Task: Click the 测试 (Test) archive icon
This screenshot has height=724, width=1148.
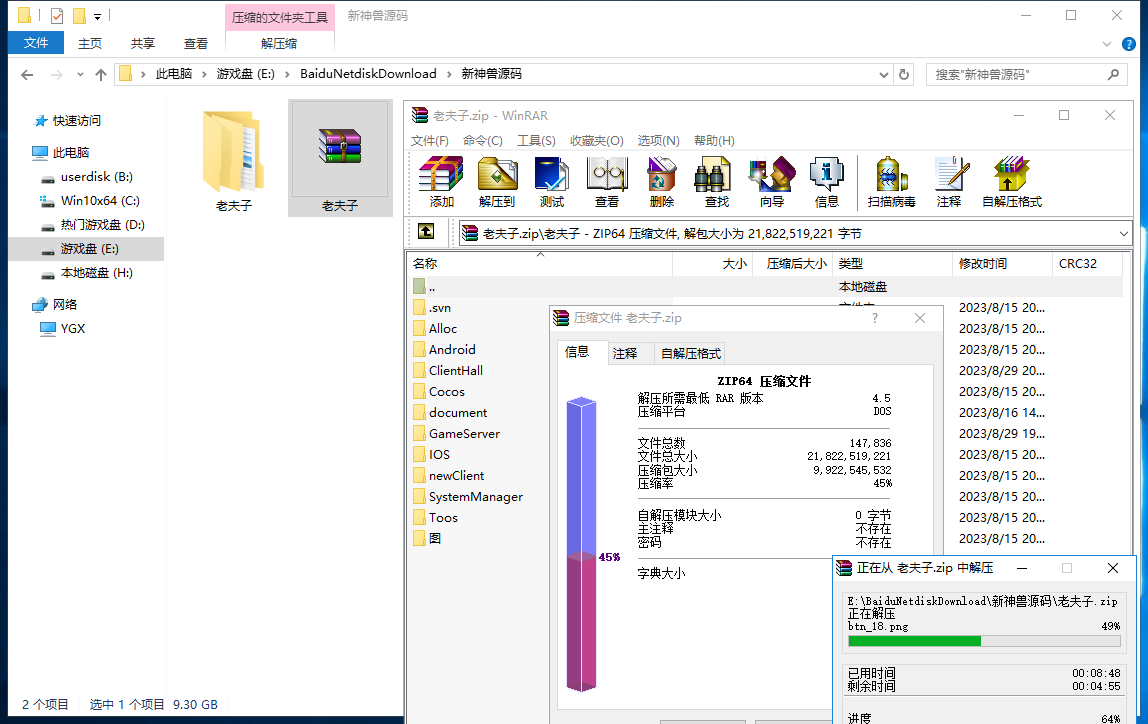Action: [553, 180]
